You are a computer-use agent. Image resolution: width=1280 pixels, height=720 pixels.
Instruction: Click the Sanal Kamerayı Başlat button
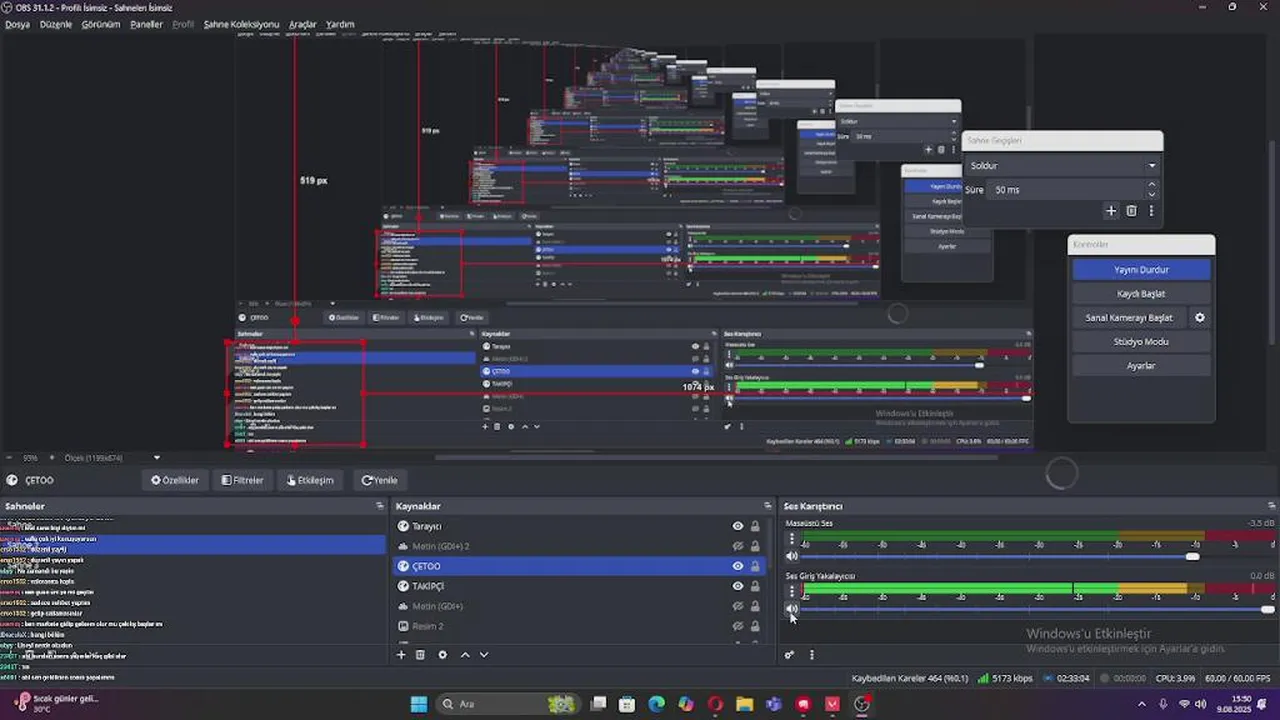tap(1129, 318)
